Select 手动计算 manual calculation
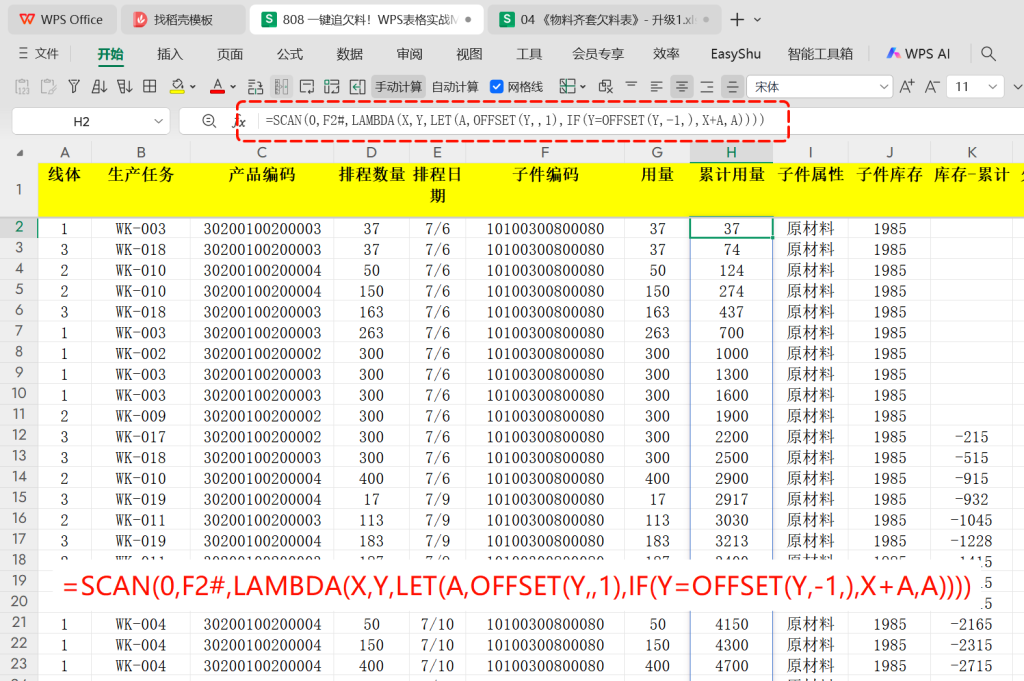This screenshot has width=1024, height=681. [398, 87]
